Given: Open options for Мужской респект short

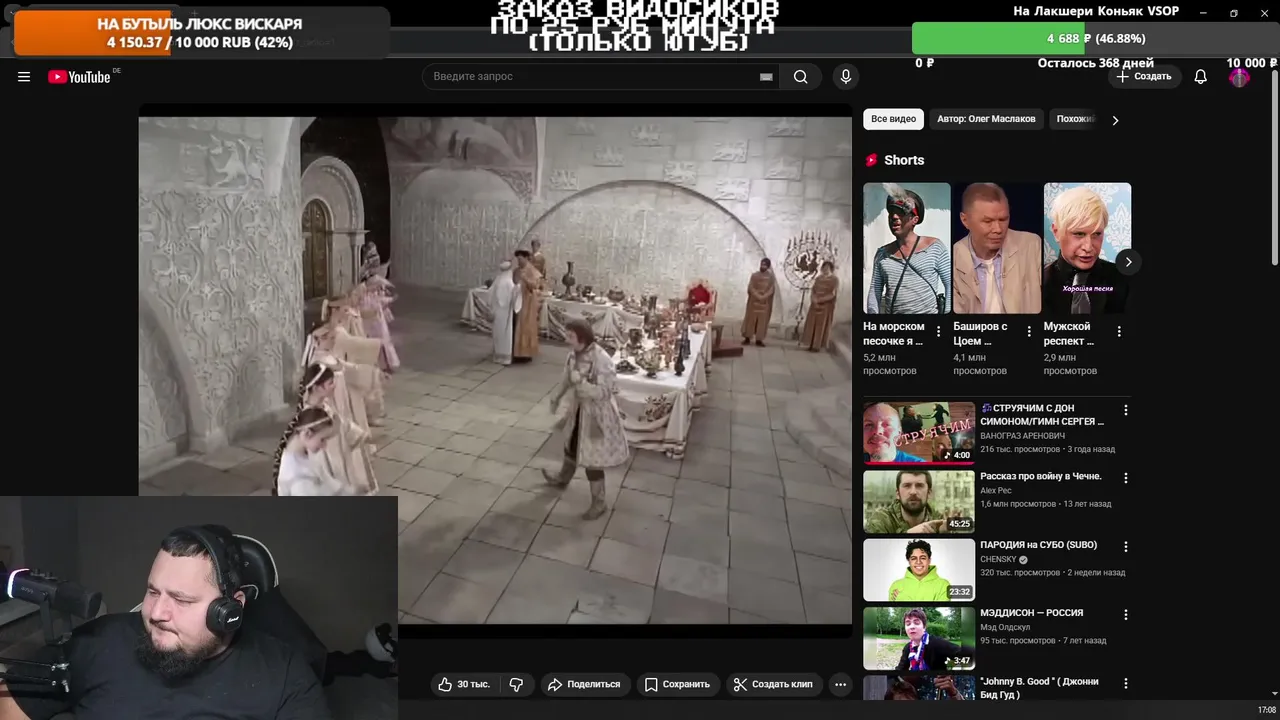Looking at the screenshot, I should click(1119, 332).
